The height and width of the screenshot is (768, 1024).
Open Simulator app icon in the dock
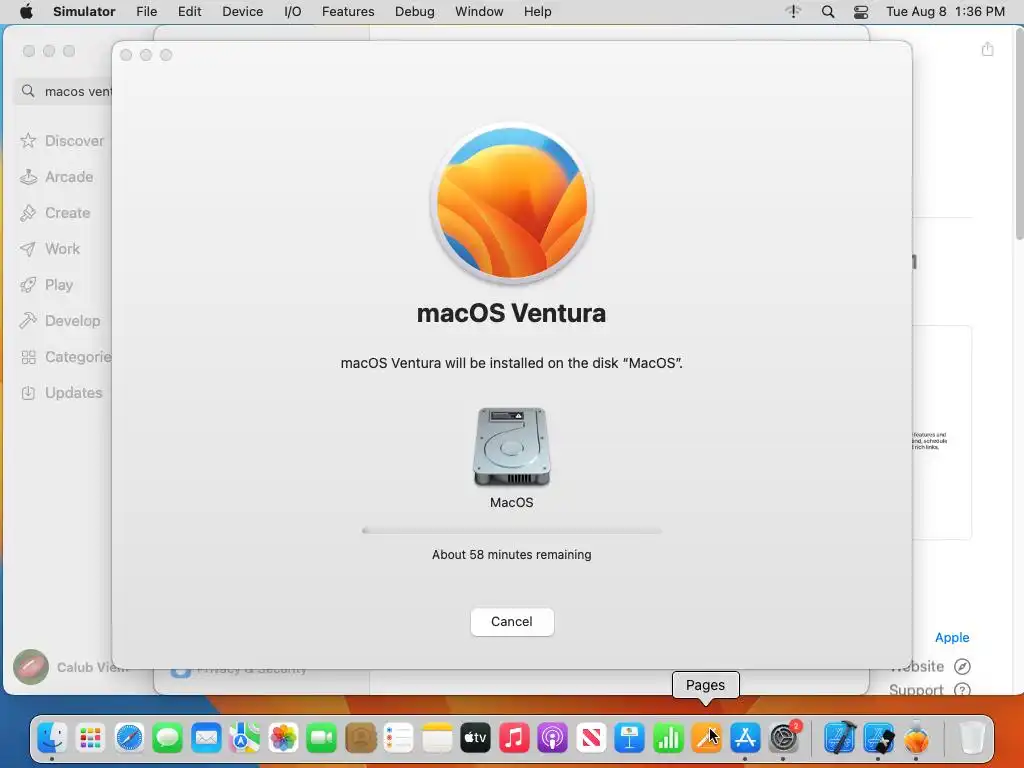pos(878,739)
